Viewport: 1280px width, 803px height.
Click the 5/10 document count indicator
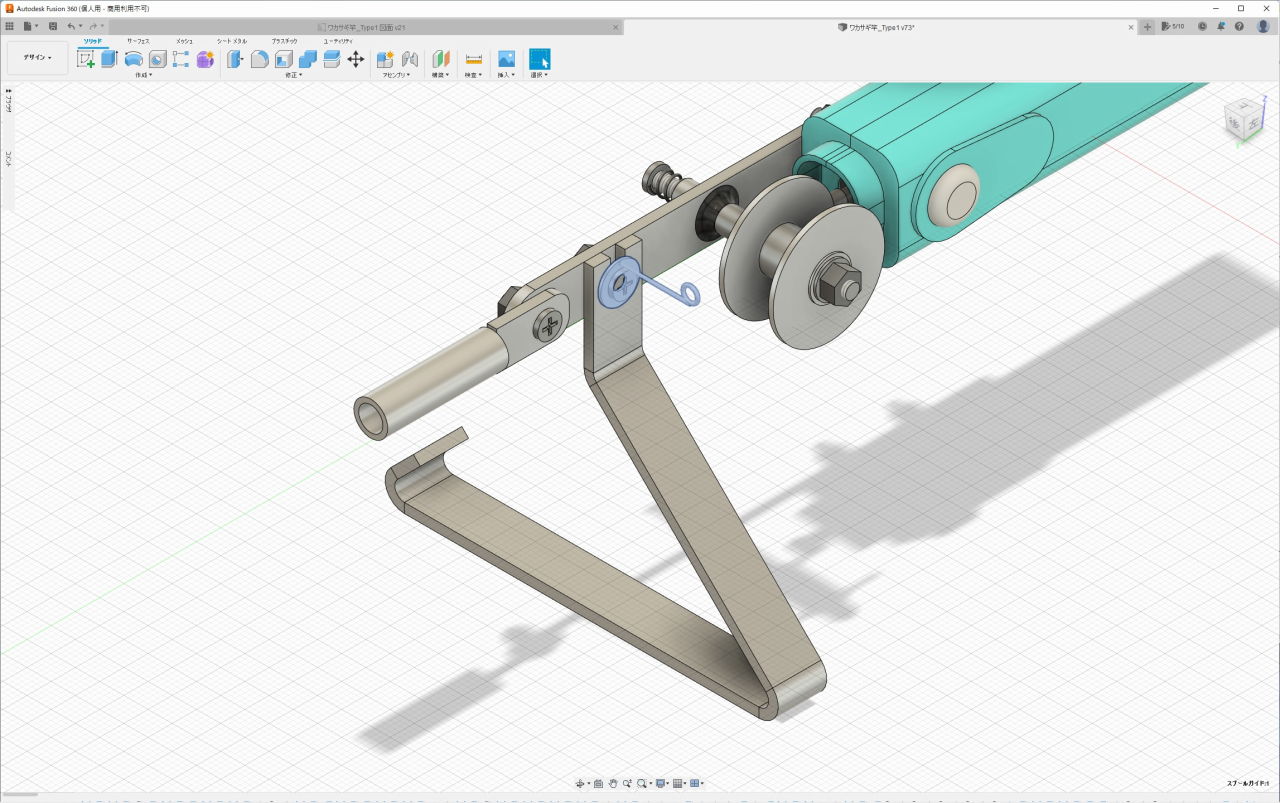1172,27
